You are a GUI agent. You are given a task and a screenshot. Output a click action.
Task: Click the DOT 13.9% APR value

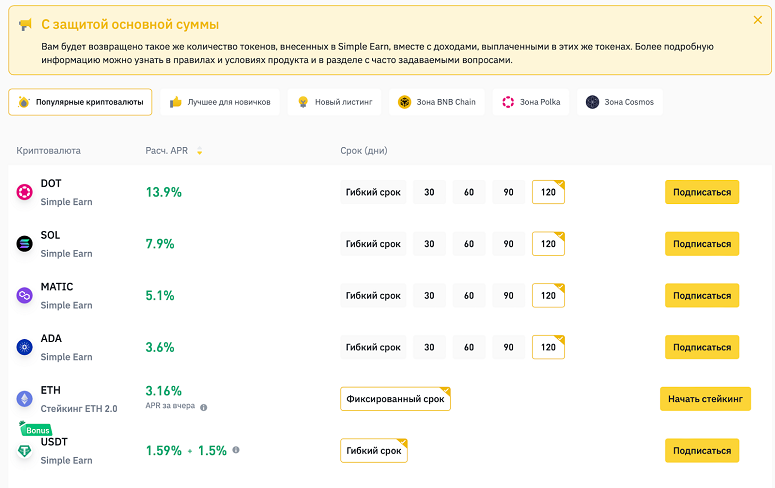point(164,192)
